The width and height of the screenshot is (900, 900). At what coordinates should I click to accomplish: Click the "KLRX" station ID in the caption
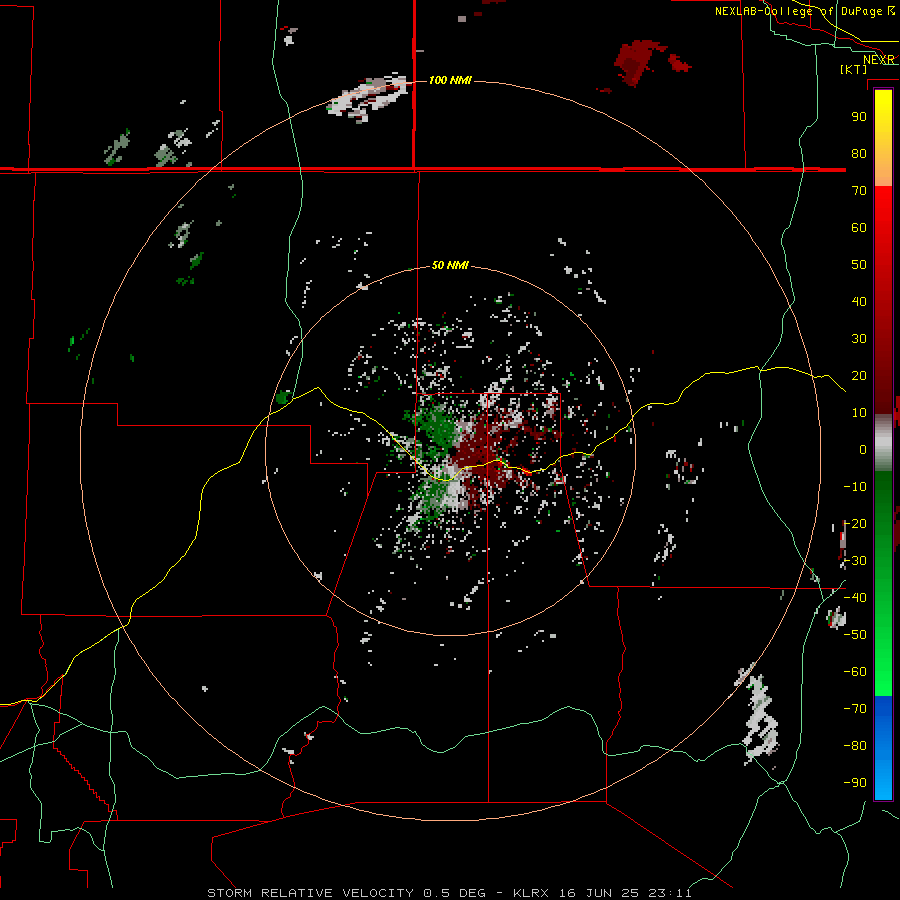(530, 893)
